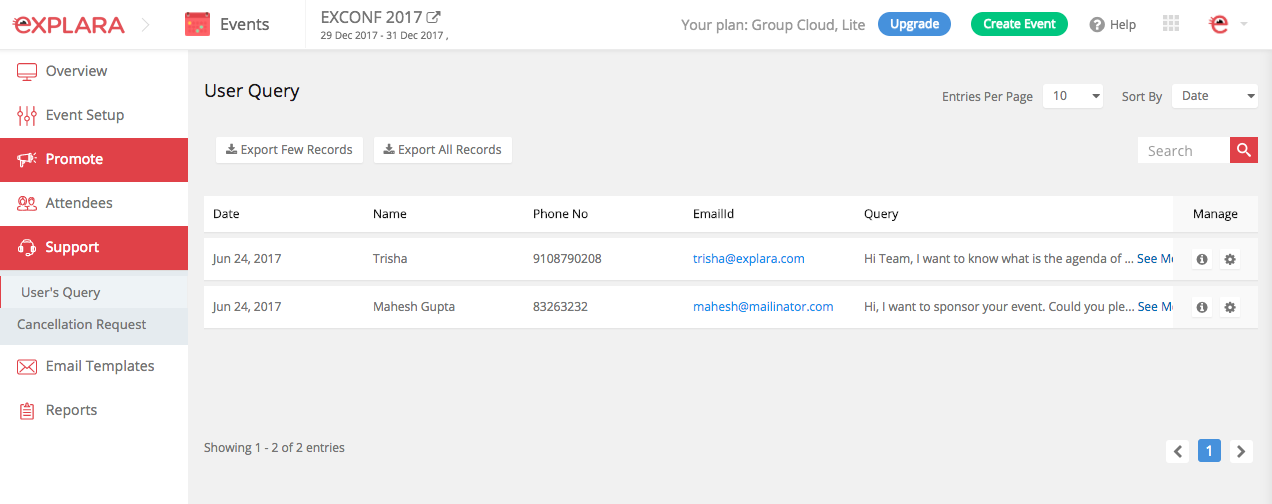
Task: Click the Phone No column header
Action: coord(560,214)
